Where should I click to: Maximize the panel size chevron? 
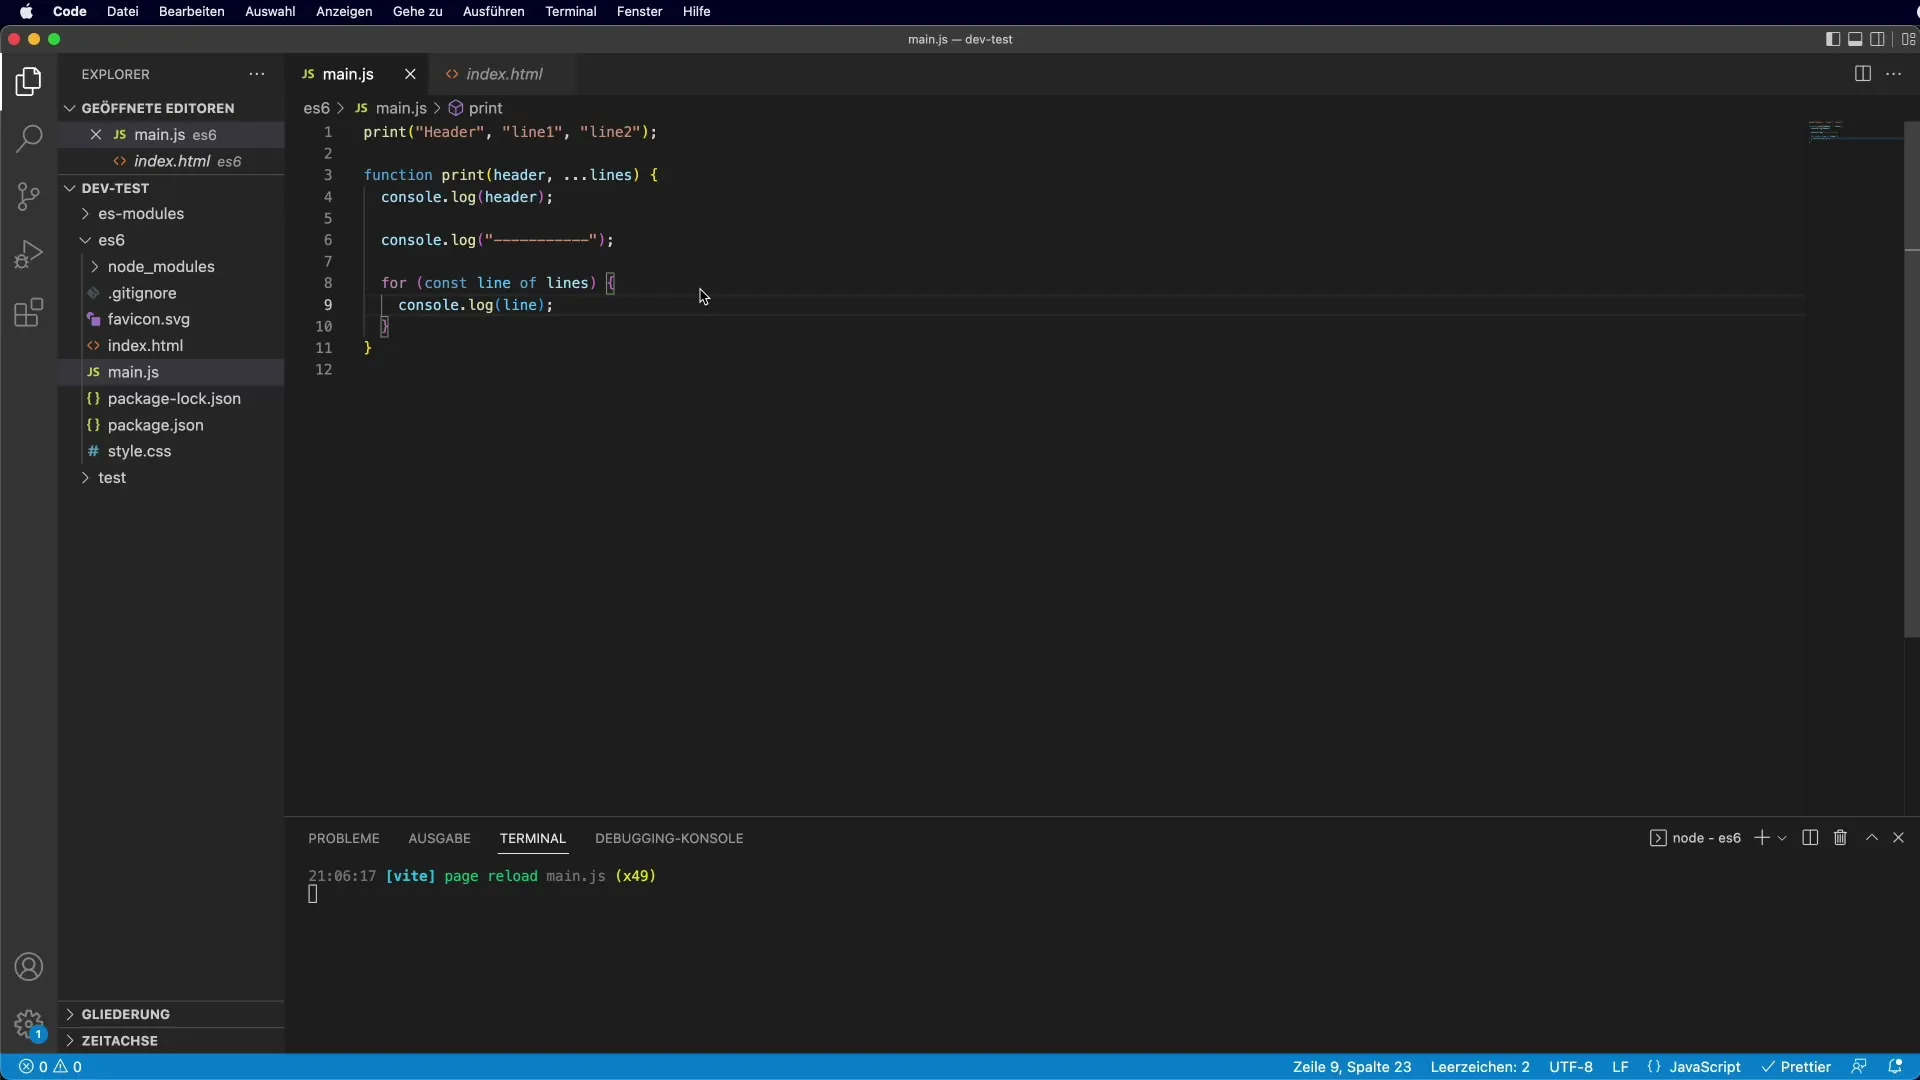click(1872, 838)
